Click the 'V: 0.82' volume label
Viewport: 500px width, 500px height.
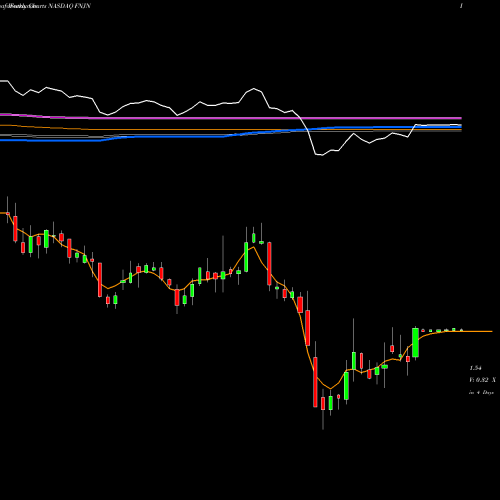point(479,380)
